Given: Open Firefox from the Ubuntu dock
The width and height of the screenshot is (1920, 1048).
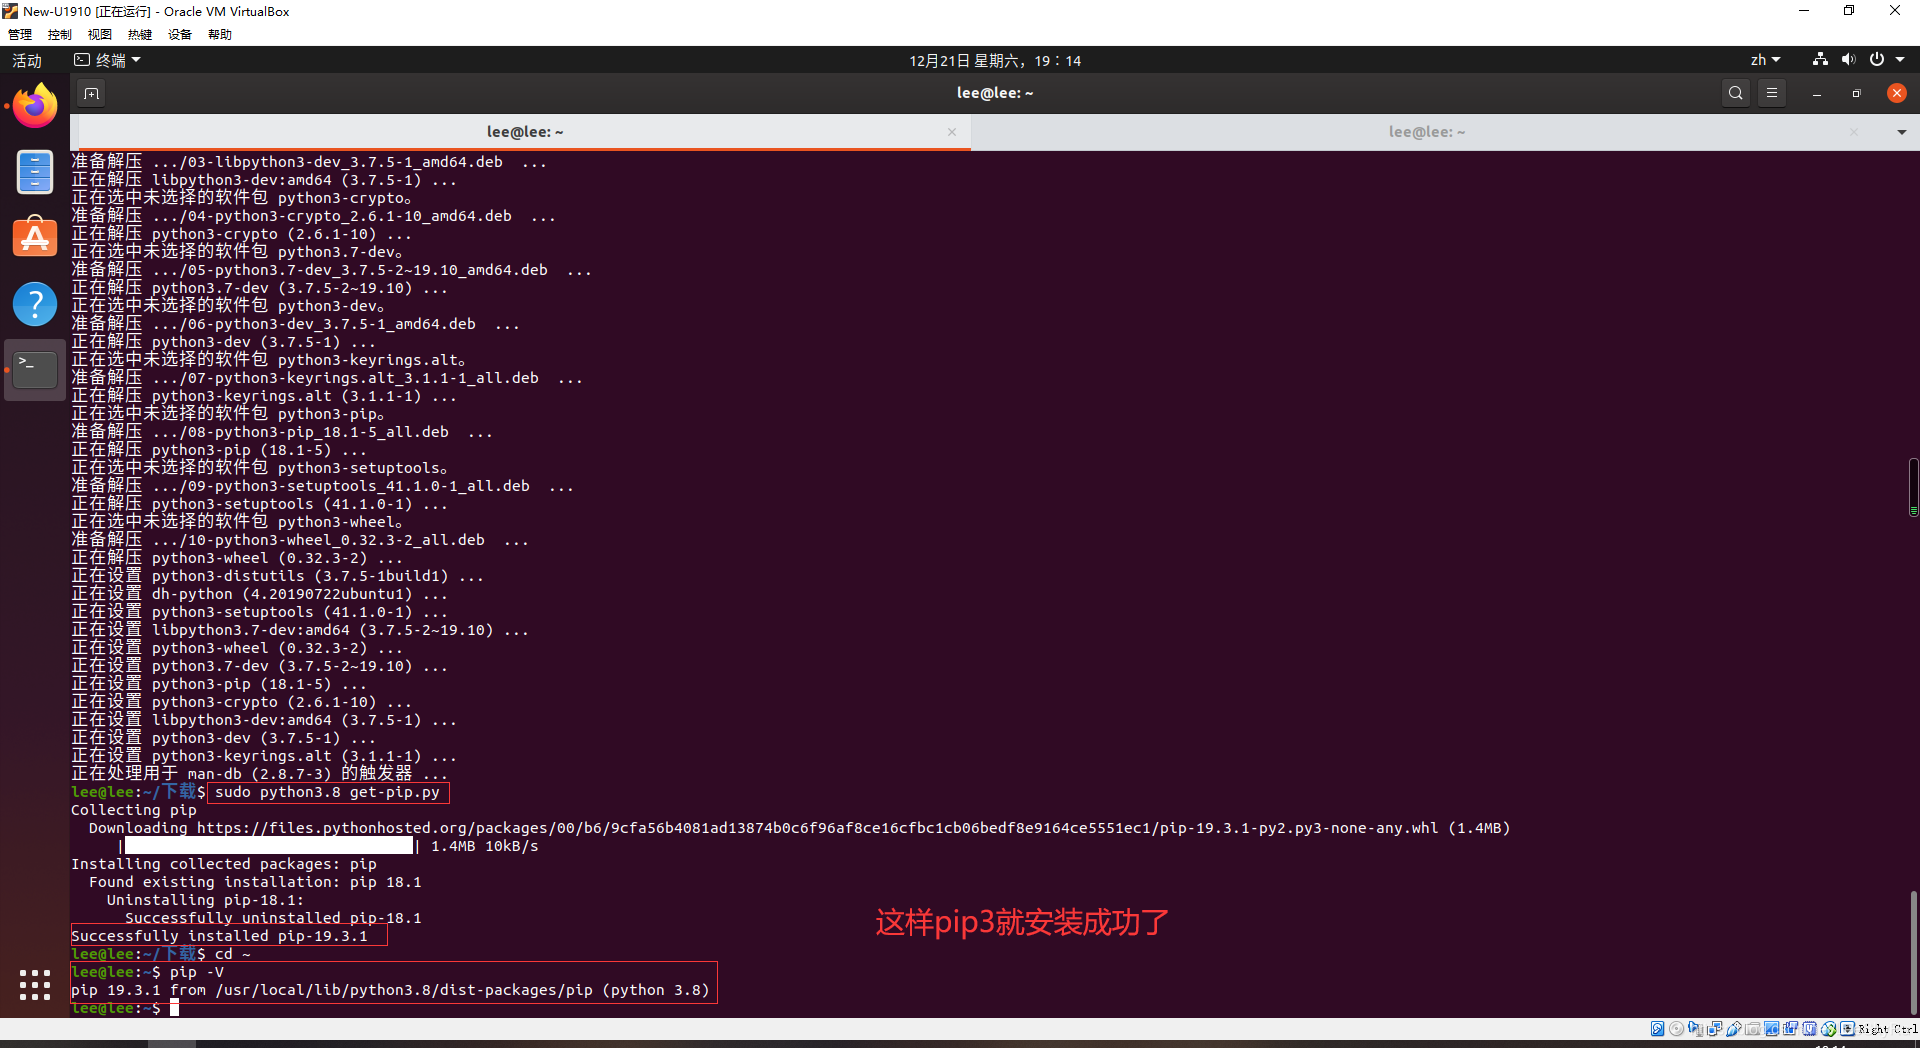Looking at the screenshot, I should coord(35,106).
